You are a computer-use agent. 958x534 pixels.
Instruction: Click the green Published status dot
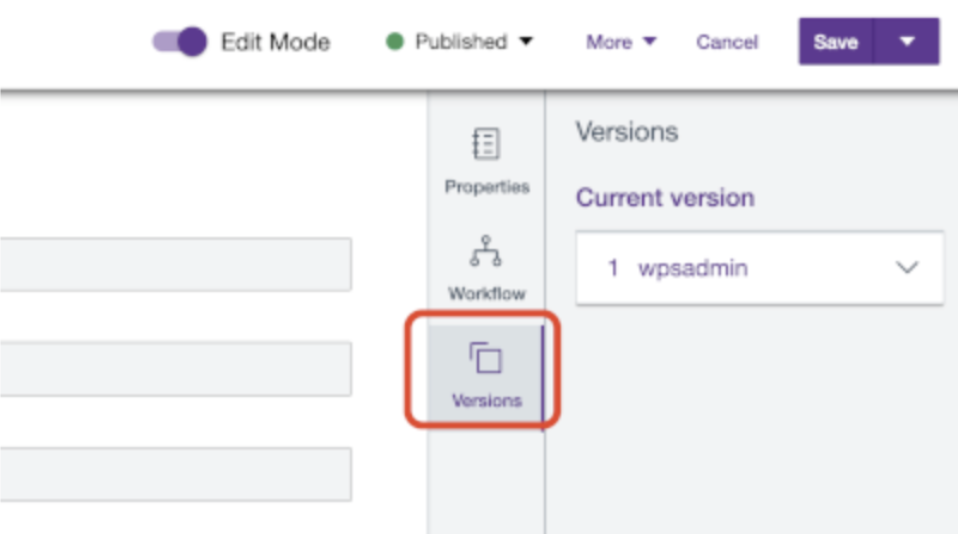pos(395,42)
